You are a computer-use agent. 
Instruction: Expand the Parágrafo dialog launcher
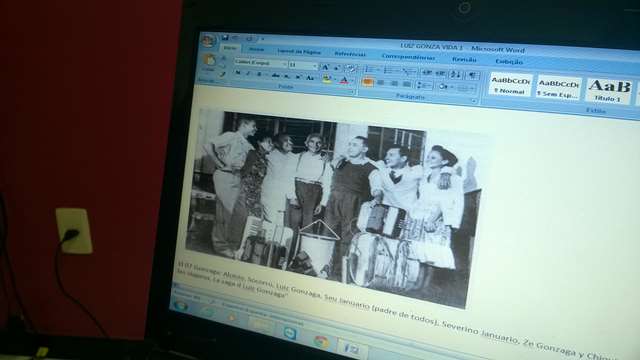(474, 101)
